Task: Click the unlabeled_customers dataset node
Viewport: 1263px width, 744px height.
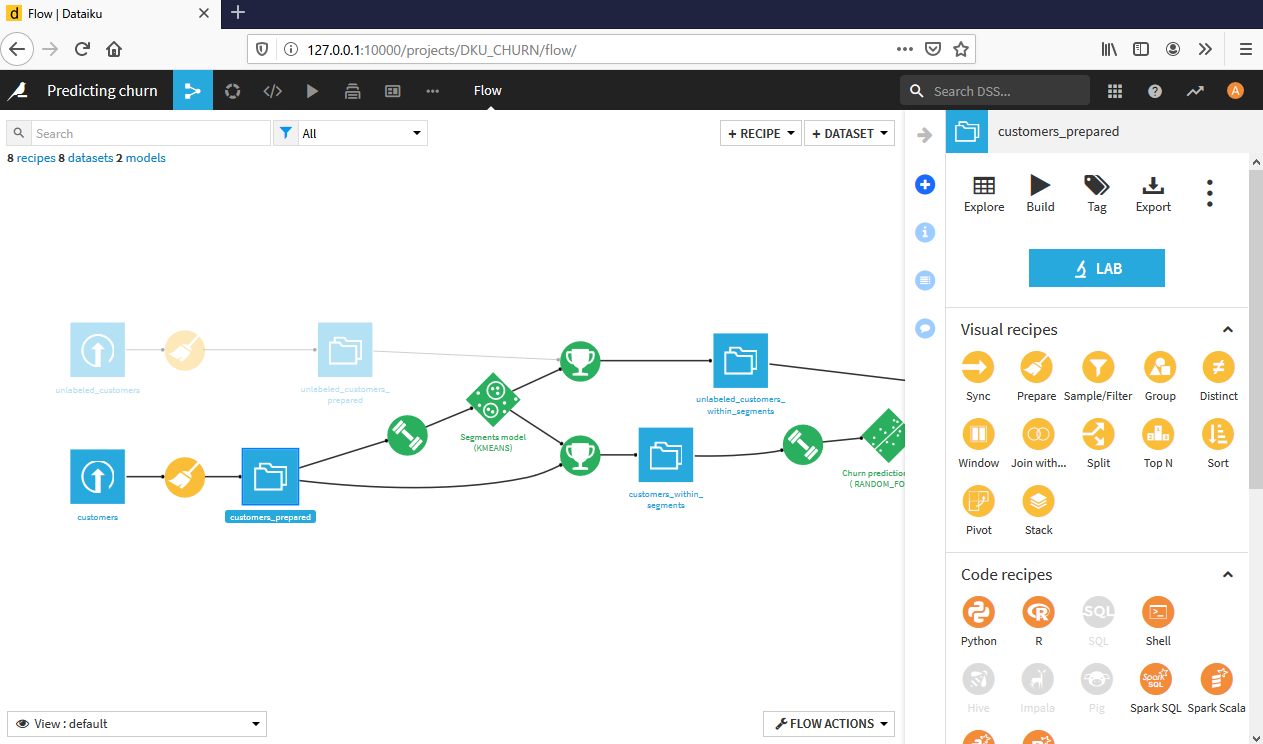Action: (x=97, y=350)
